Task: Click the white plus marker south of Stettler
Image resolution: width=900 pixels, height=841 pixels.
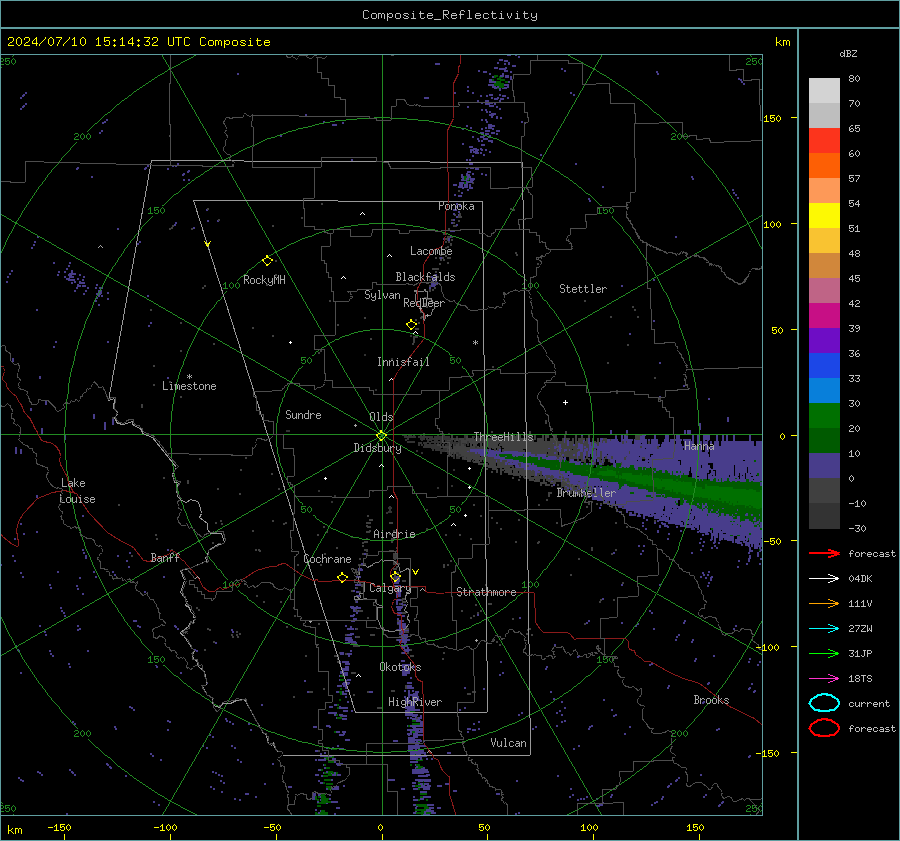Action: pos(565,402)
